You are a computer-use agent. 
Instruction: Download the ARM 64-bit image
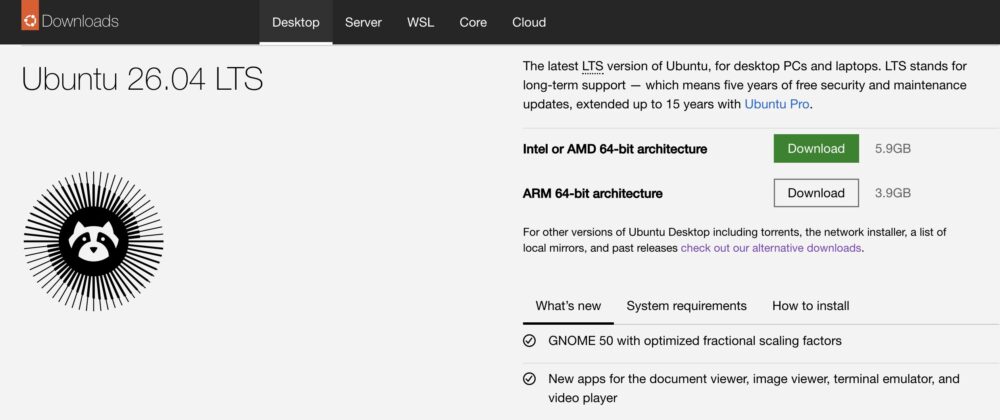816,193
